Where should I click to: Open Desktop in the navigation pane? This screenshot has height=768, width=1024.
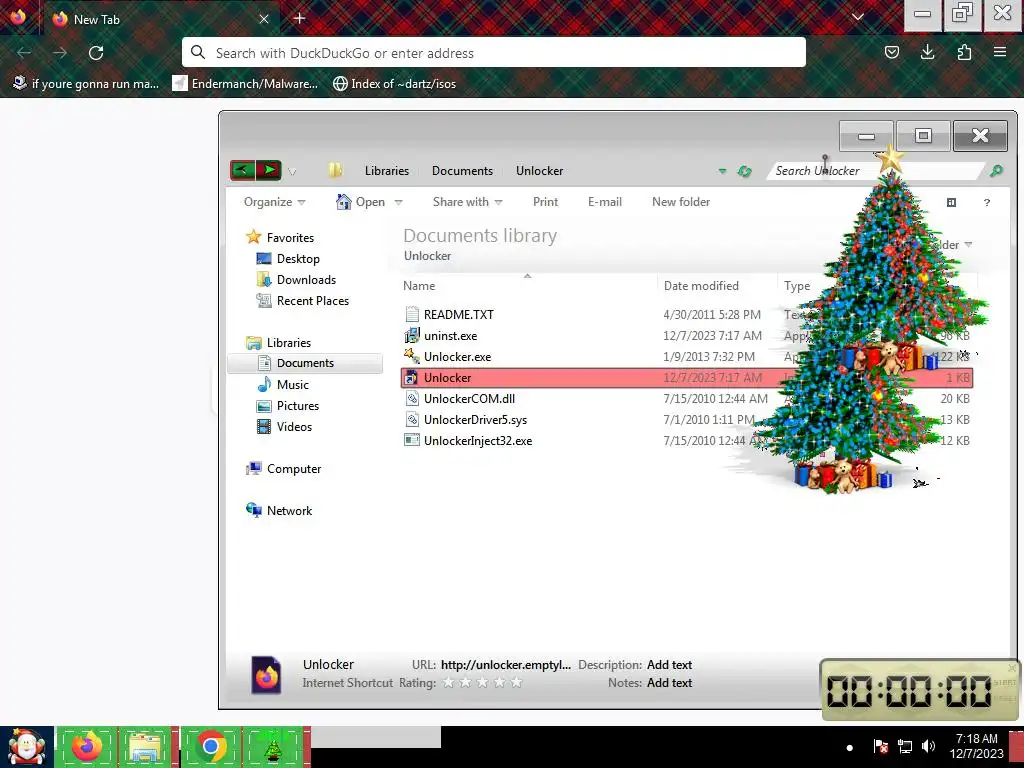[298, 259]
